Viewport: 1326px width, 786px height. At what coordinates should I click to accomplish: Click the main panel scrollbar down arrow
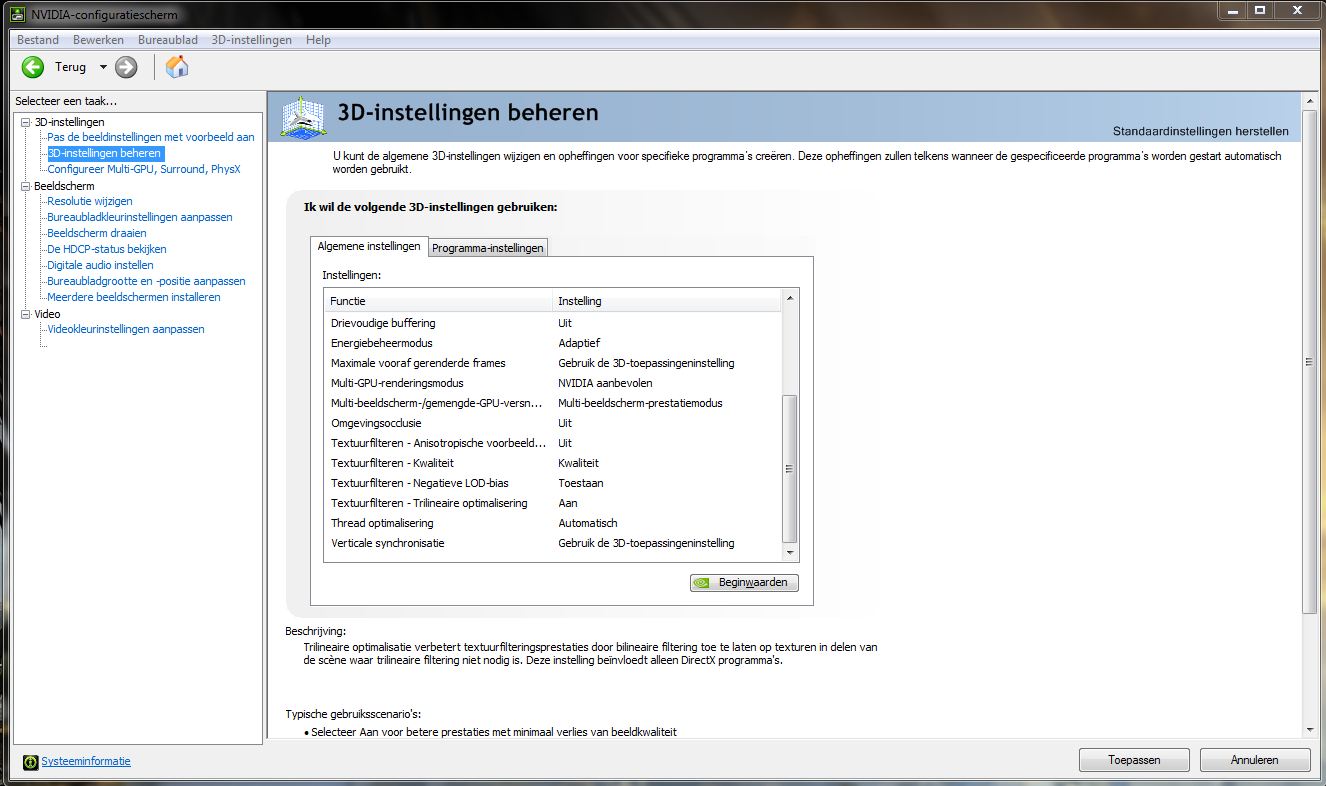pos(1310,731)
